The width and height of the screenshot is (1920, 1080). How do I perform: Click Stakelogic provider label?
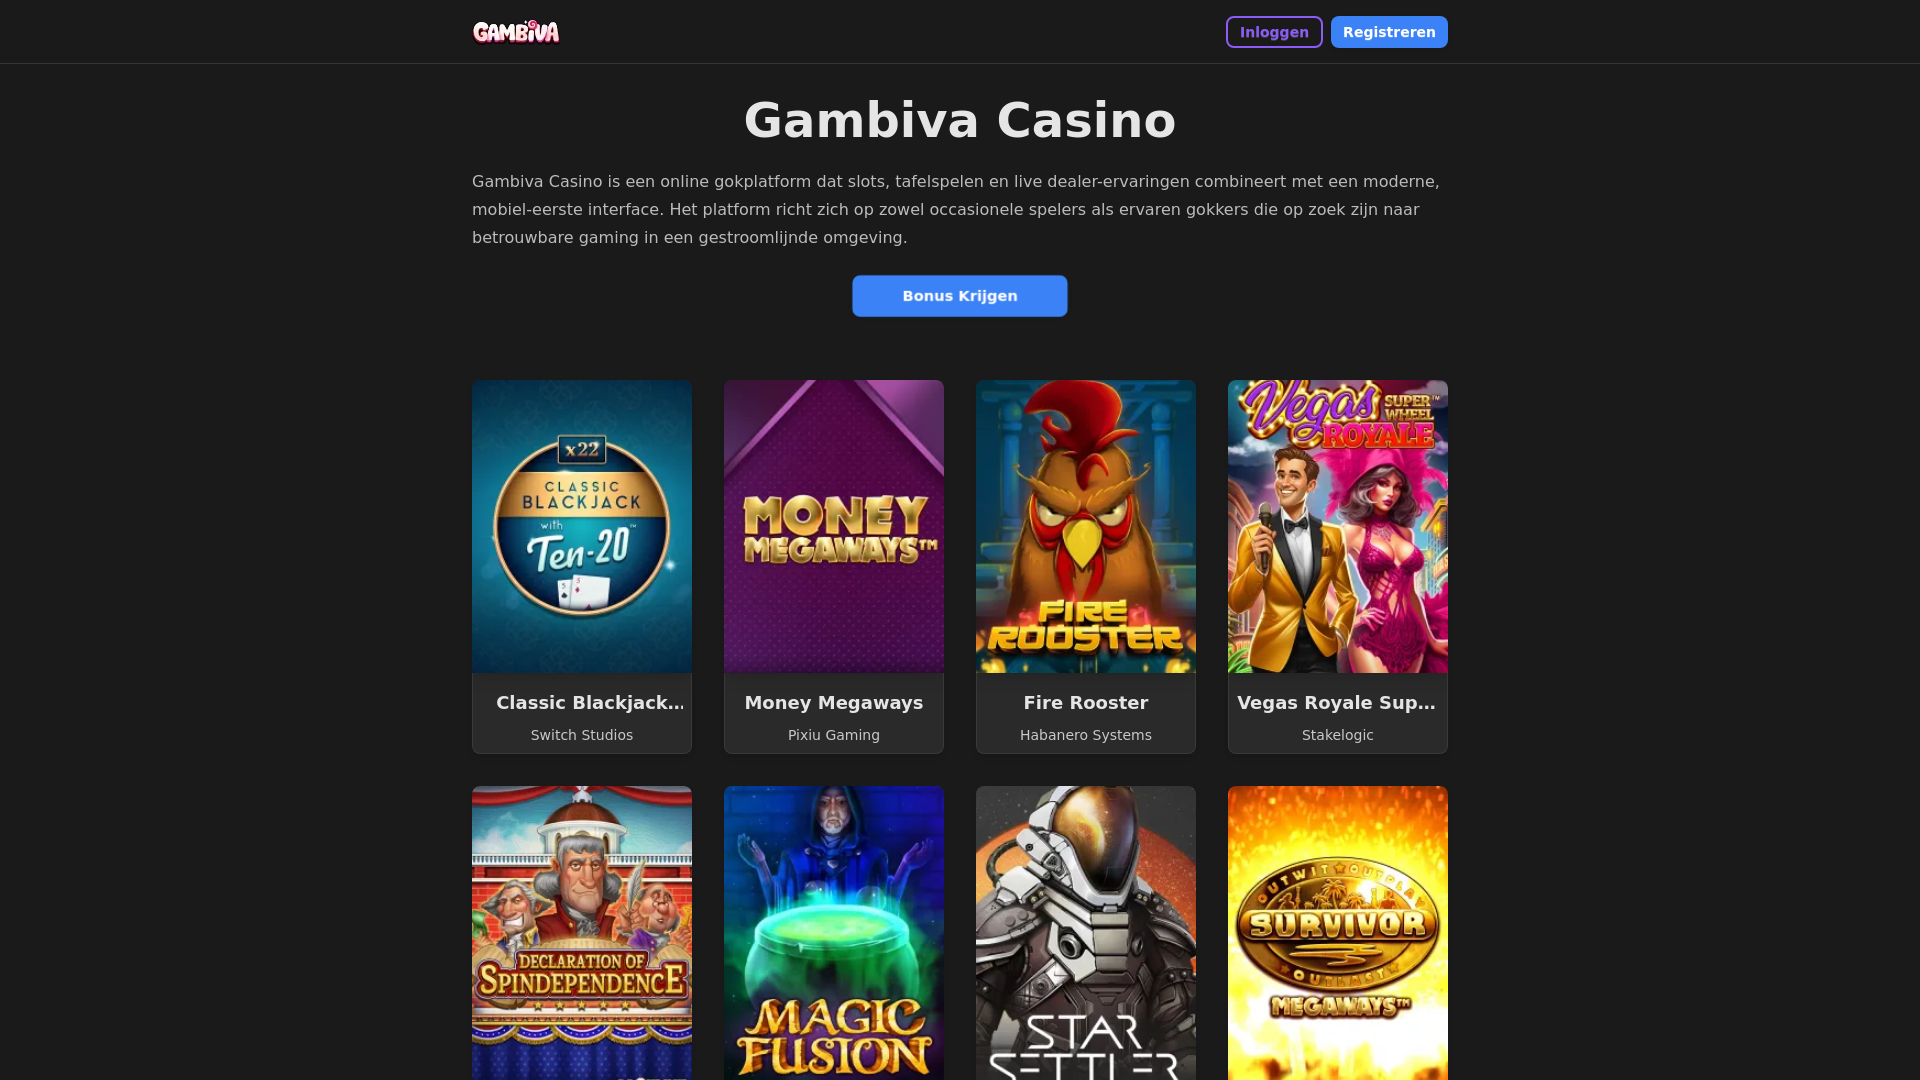click(1338, 735)
